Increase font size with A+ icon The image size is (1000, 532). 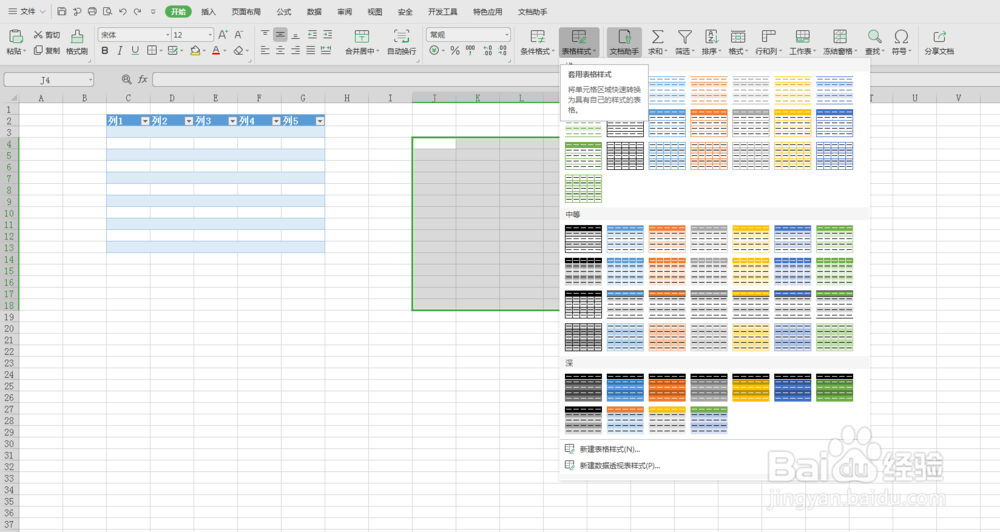click(223, 35)
